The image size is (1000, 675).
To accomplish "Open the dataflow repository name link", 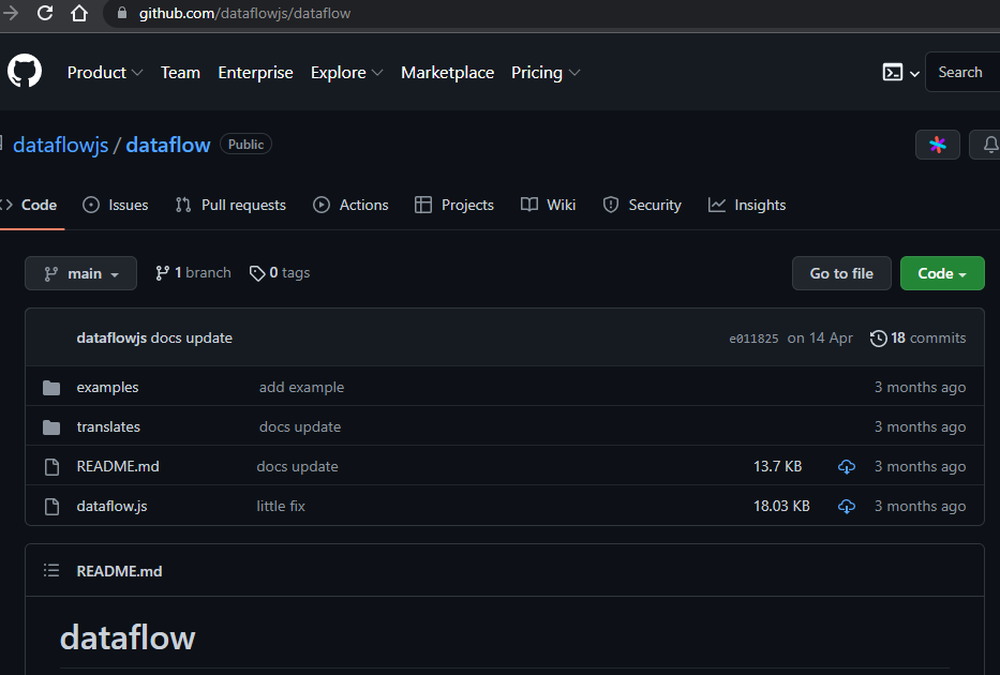I will tap(168, 145).
